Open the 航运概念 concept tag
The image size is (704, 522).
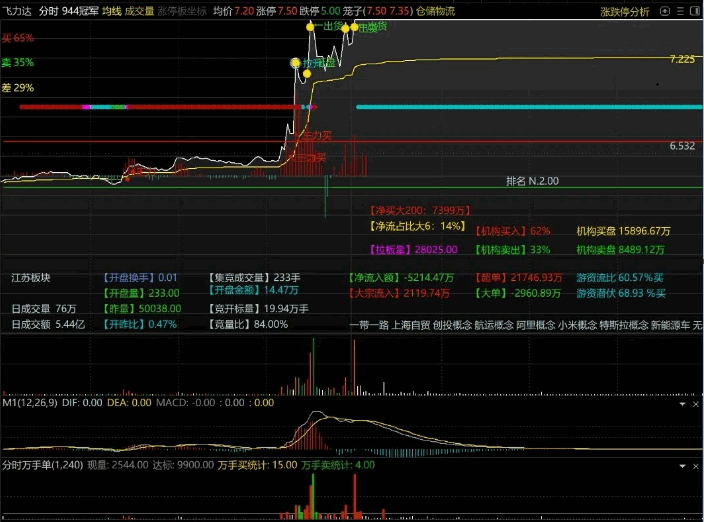[x=494, y=325]
